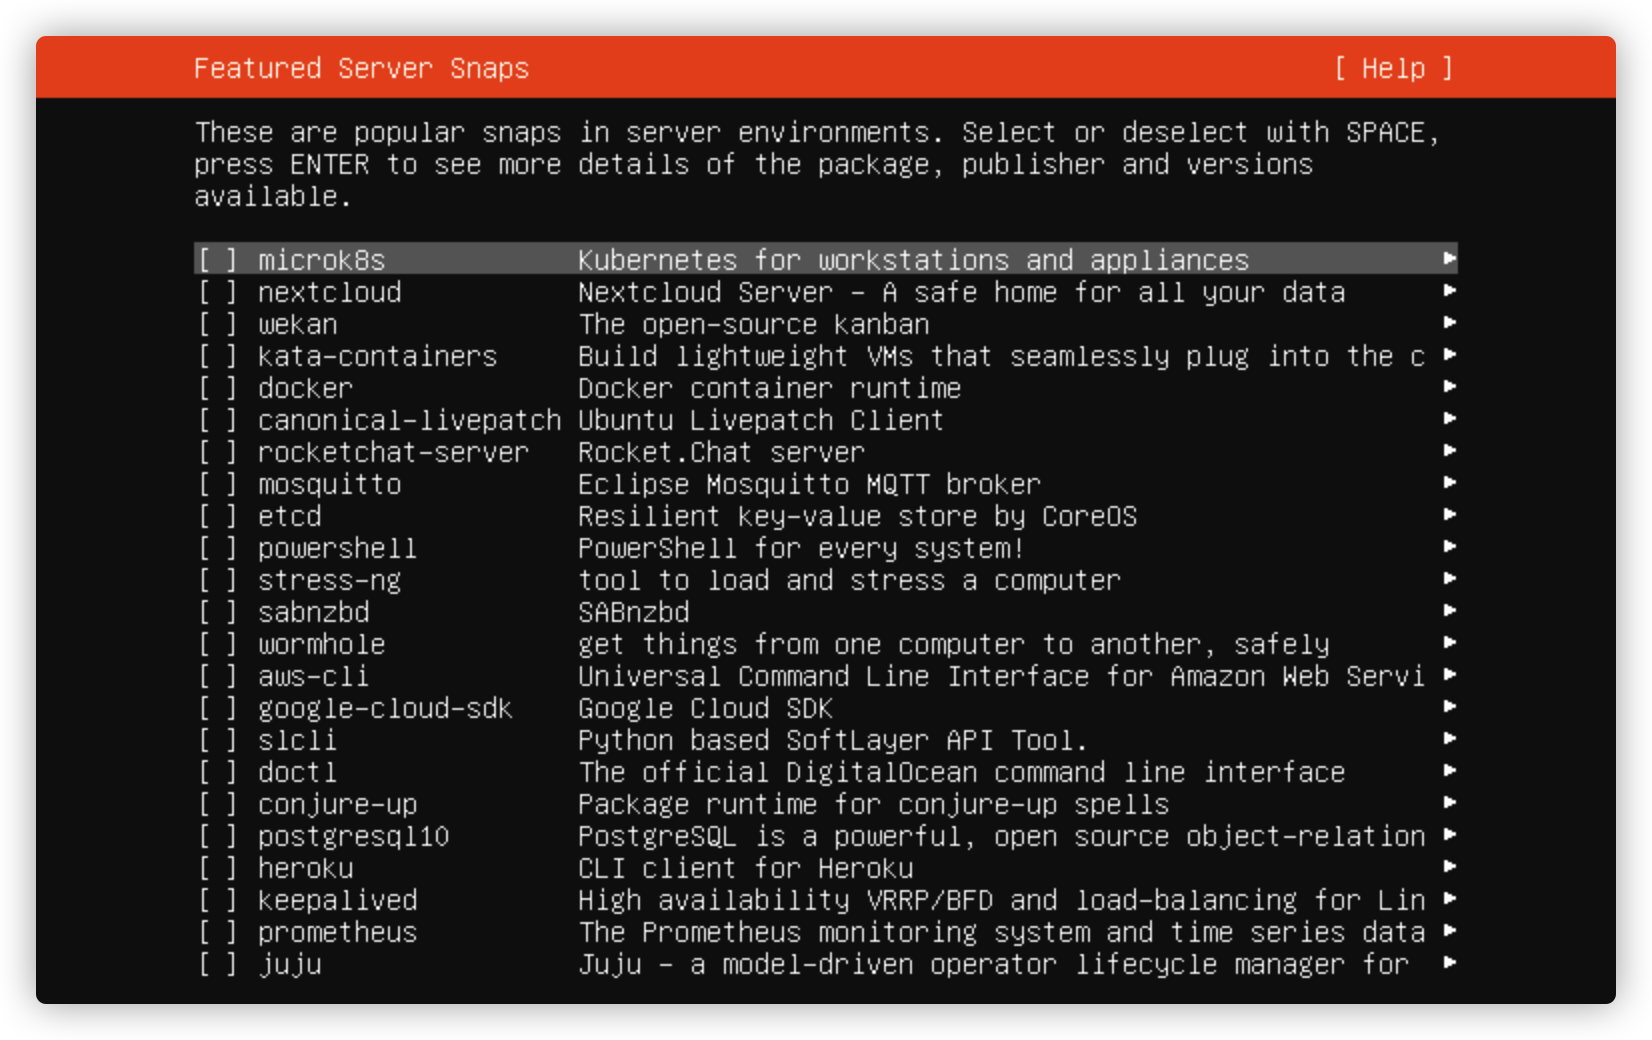This screenshot has width=1652, height=1040.
Task: Open the Help menu in header
Action: pos(1393,68)
